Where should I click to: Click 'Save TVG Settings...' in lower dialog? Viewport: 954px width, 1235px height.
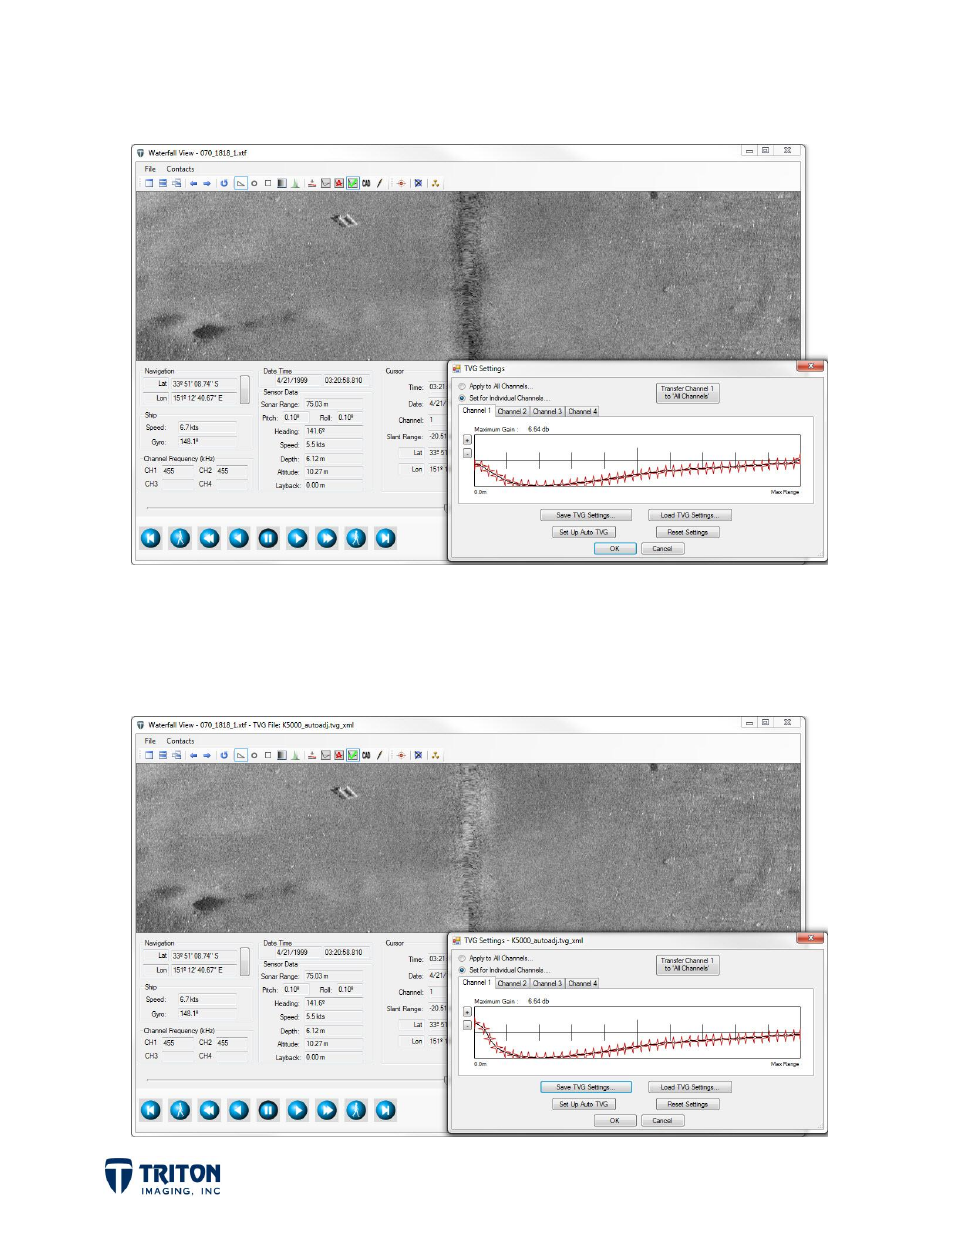588,1087
